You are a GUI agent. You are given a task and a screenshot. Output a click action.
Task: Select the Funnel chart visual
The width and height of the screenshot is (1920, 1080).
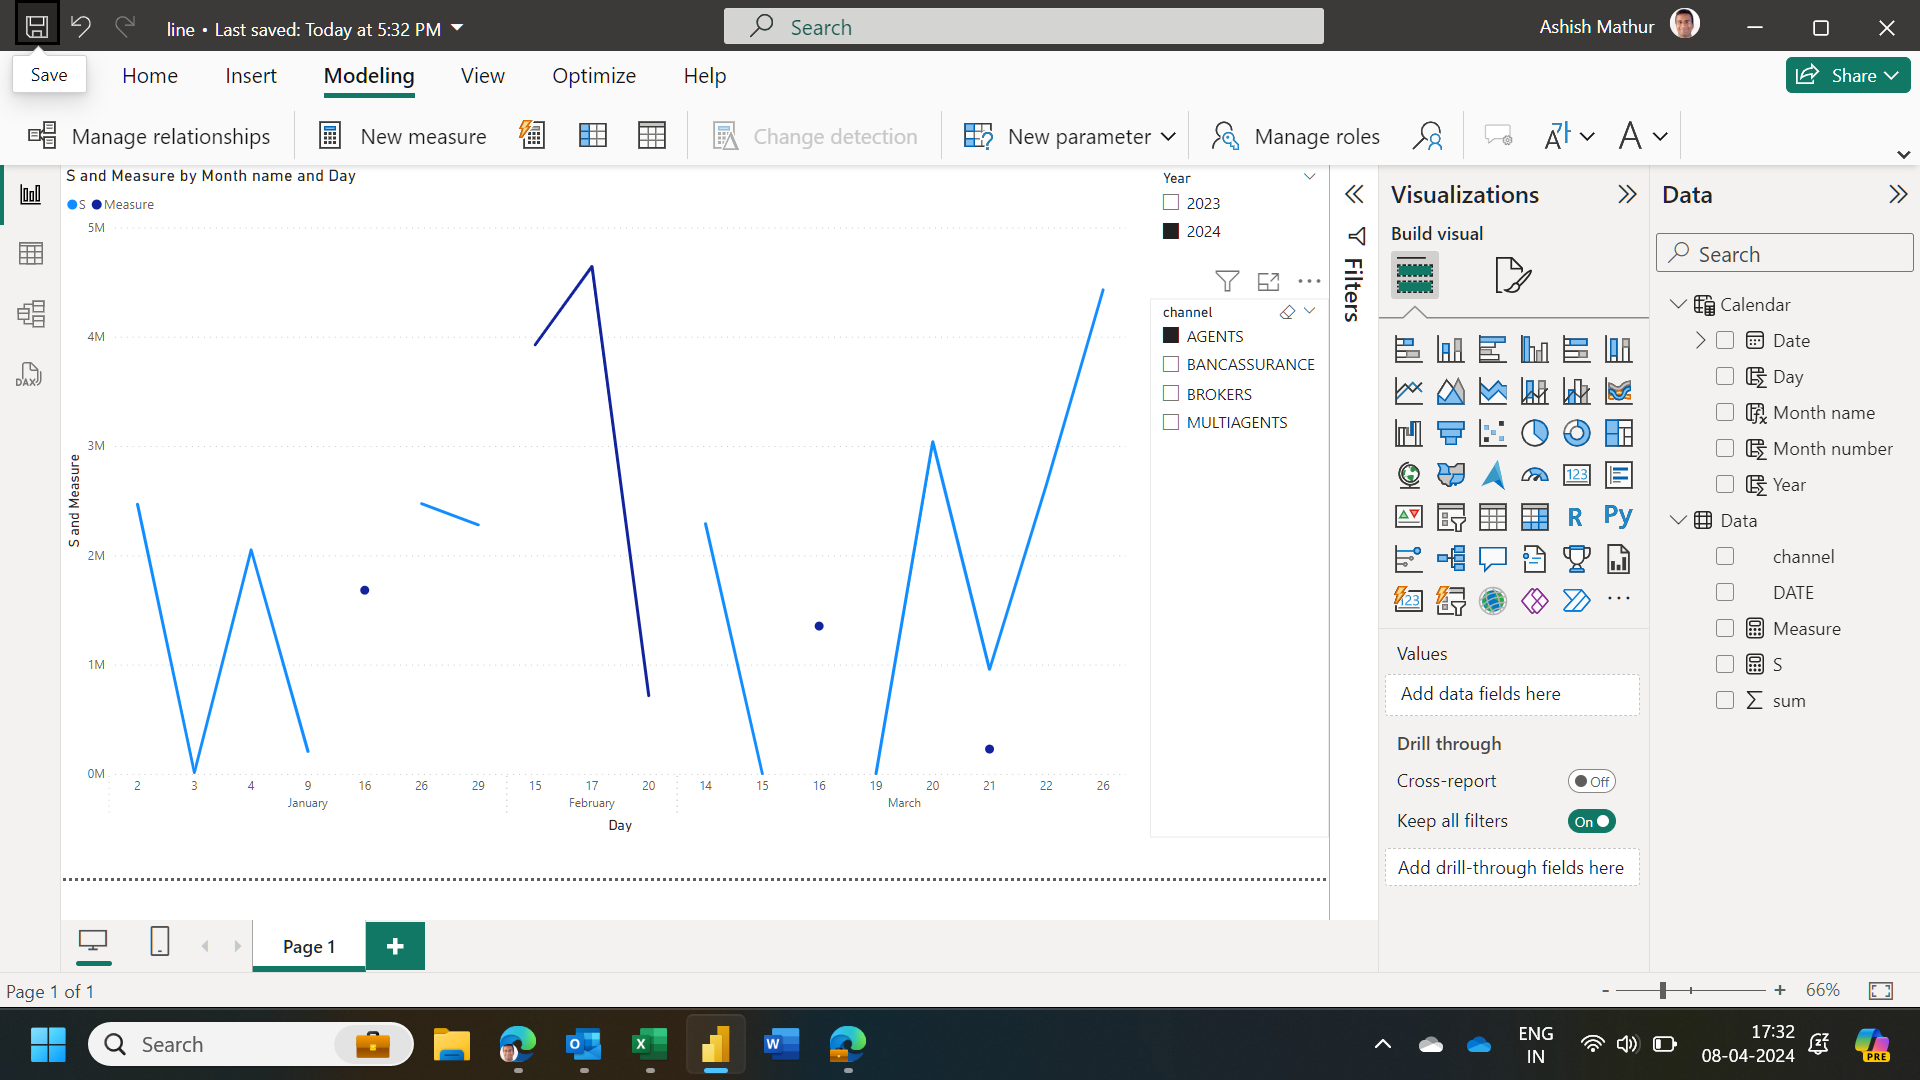1450,433
